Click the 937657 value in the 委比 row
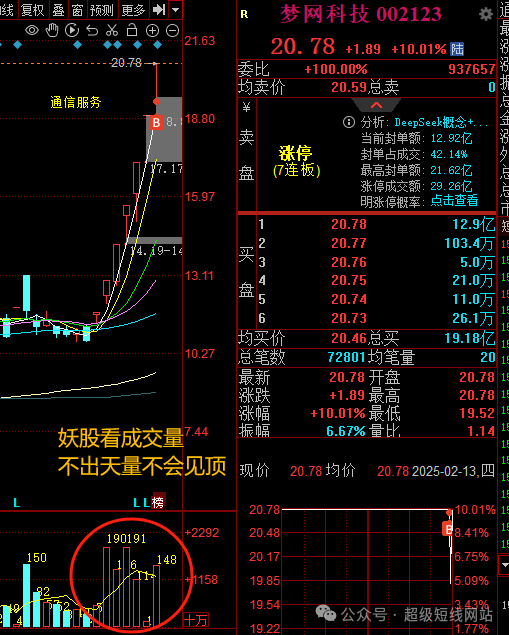Viewport: 509px width, 635px height. 472,69
